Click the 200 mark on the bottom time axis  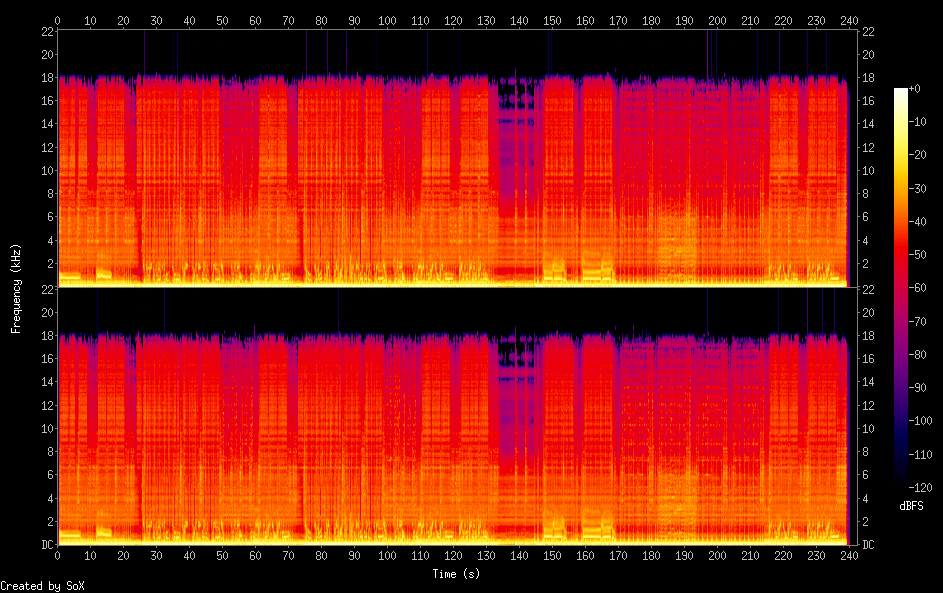[716, 555]
